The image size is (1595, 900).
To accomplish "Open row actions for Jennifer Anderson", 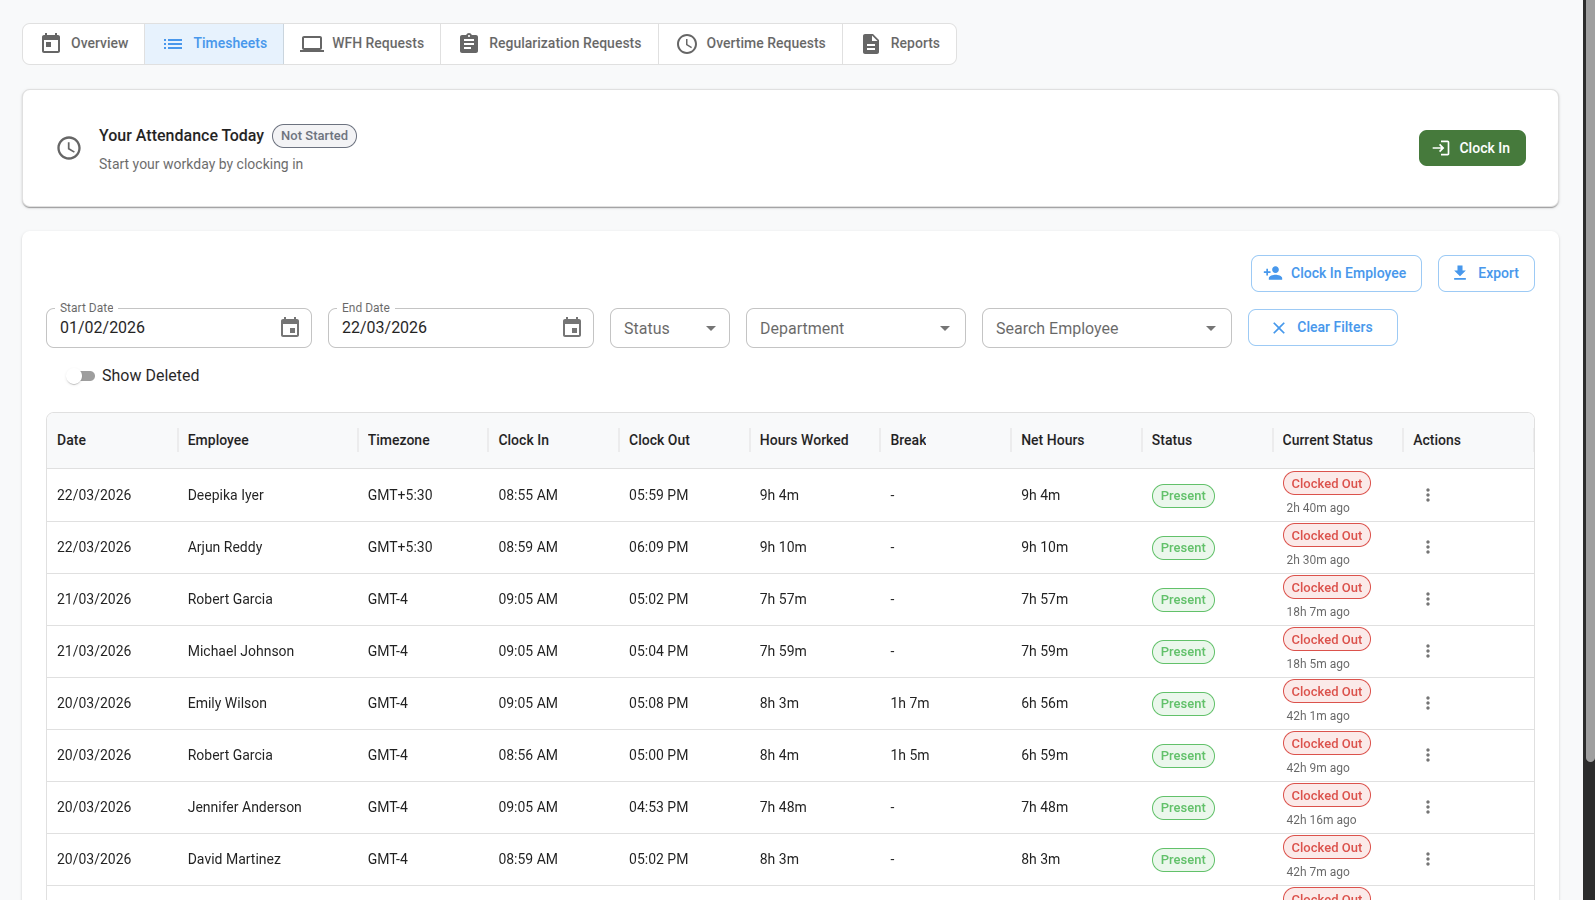I will pos(1427,807).
